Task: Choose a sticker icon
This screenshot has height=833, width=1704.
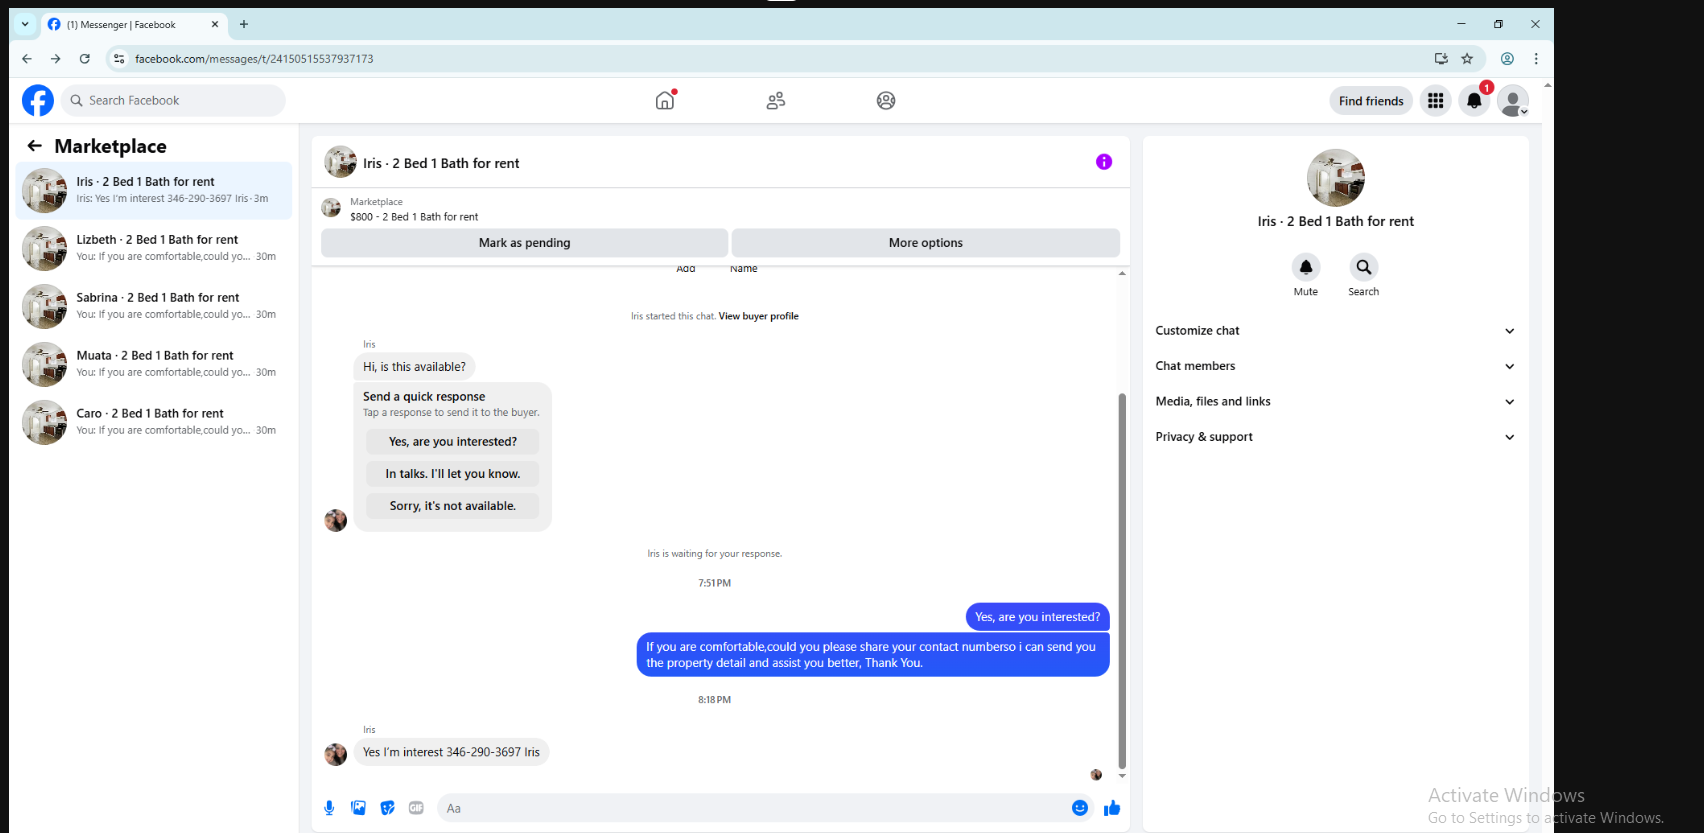Action: click(387, 808)
